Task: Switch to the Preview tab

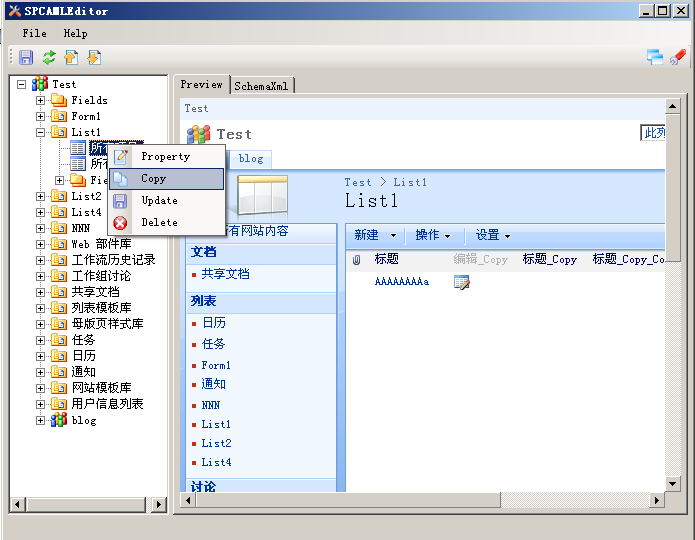Action: tap(202, 84)
